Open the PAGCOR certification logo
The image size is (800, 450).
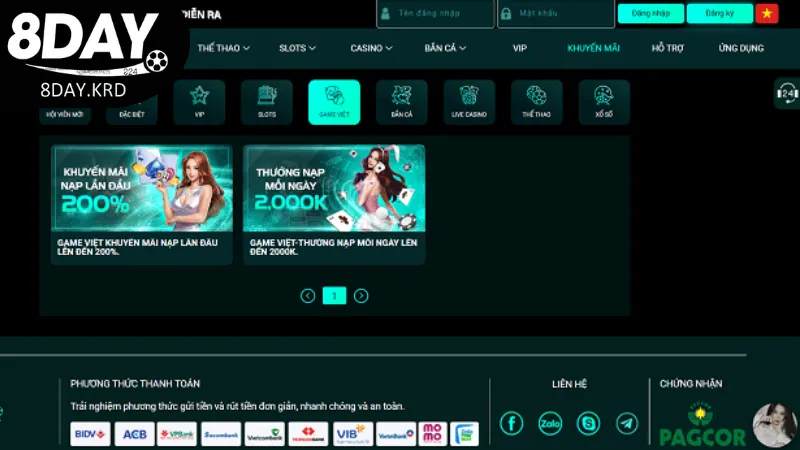coord(703,424)
